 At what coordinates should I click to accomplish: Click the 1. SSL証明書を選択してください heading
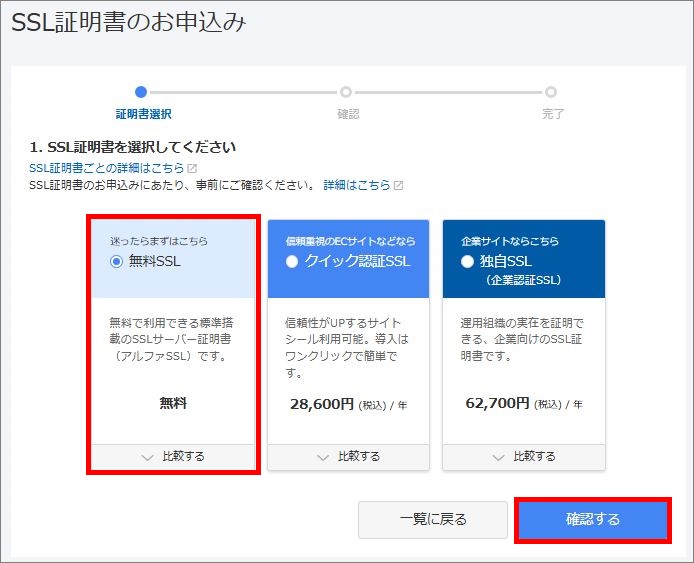tap(132, 147)
